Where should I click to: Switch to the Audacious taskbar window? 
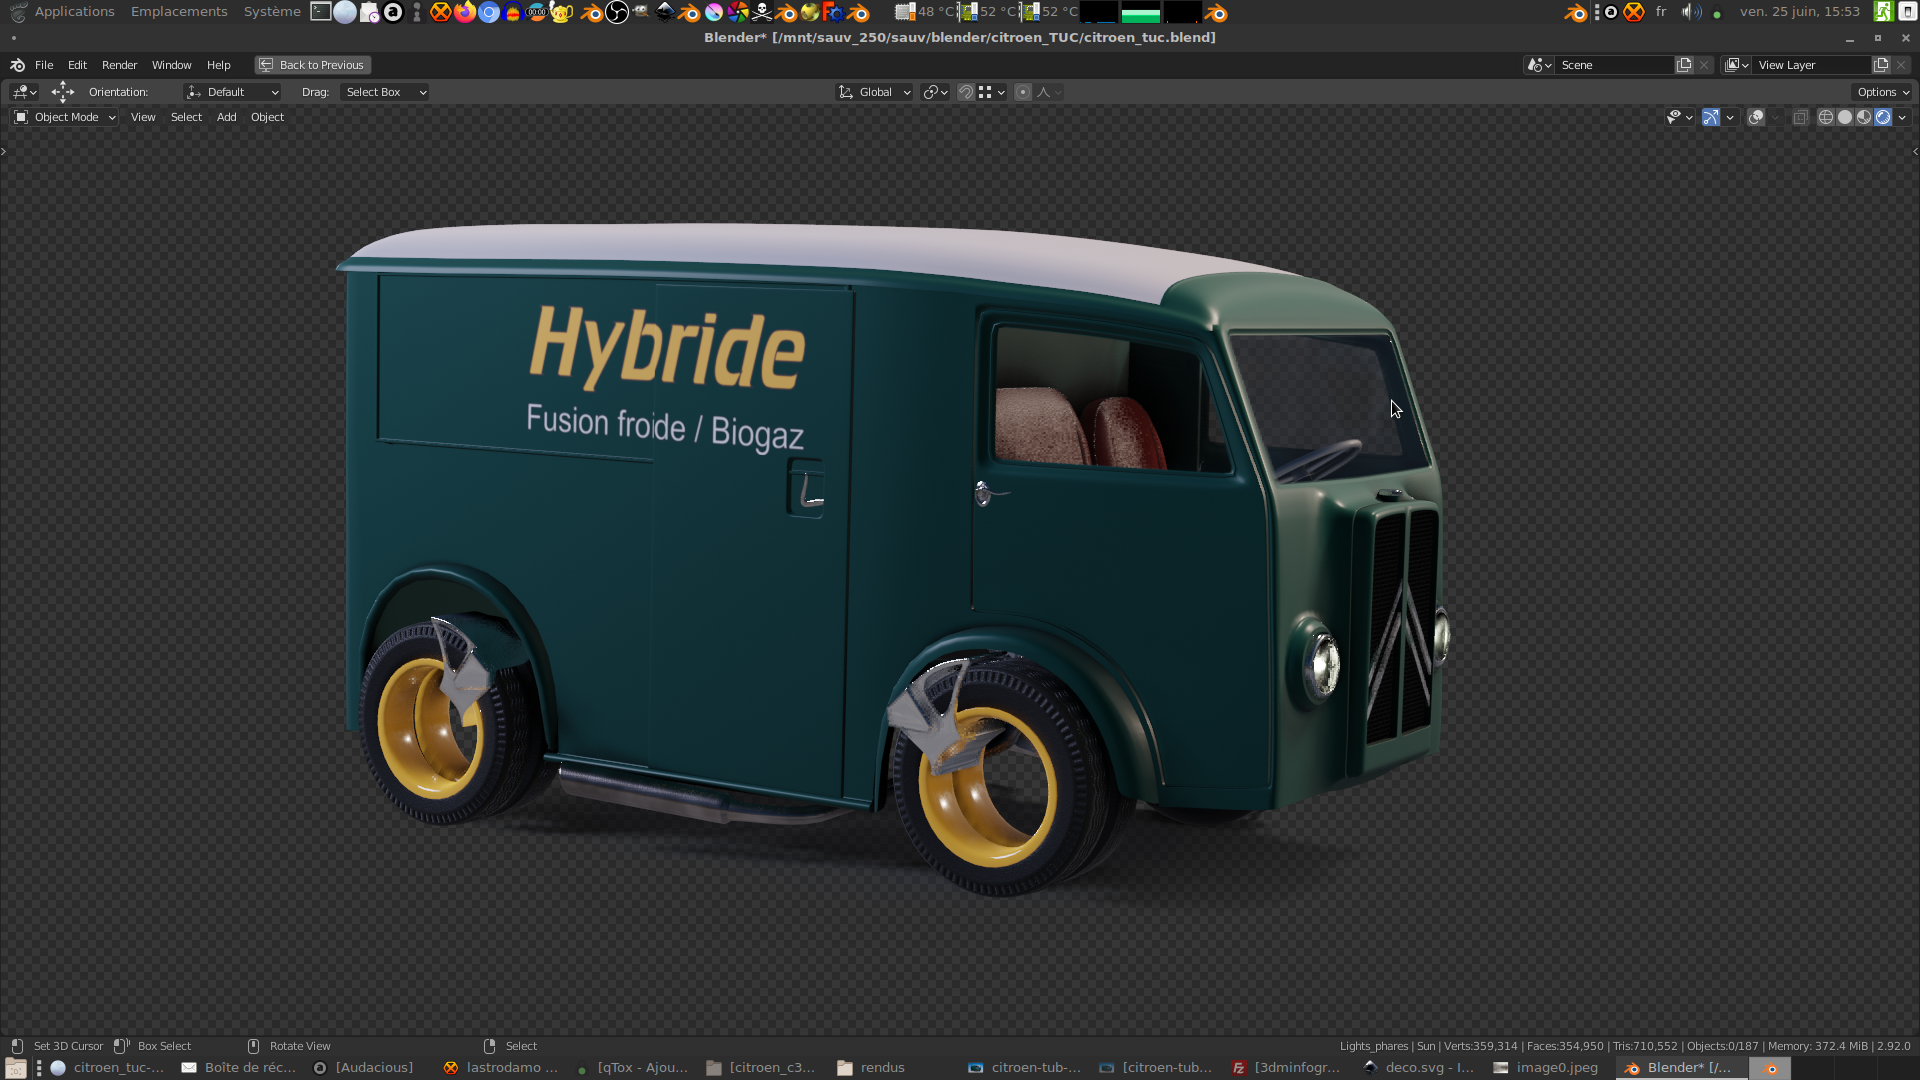(x=364, y=1068)
